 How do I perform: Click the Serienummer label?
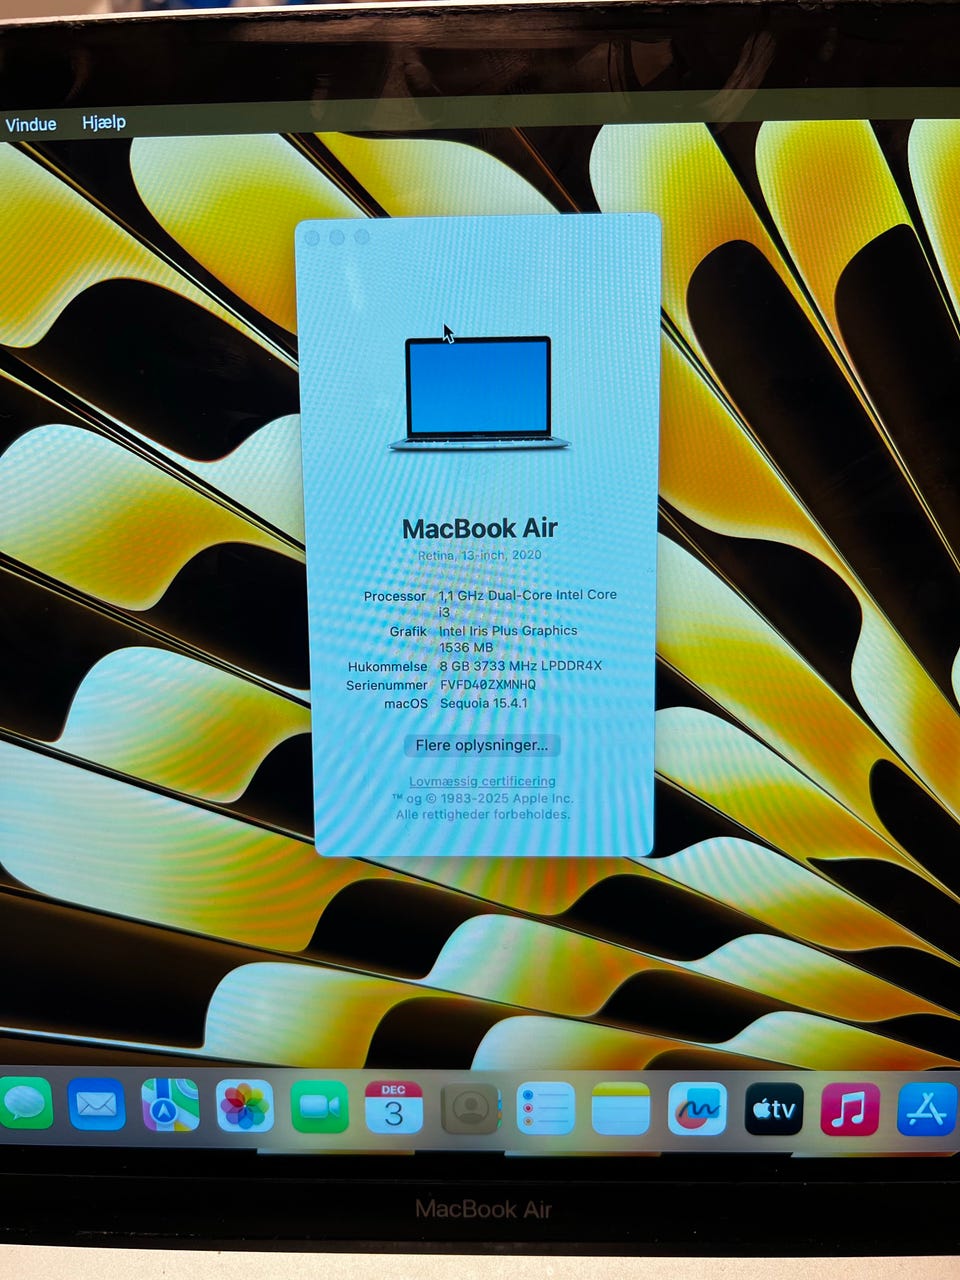tap(387, 686)
